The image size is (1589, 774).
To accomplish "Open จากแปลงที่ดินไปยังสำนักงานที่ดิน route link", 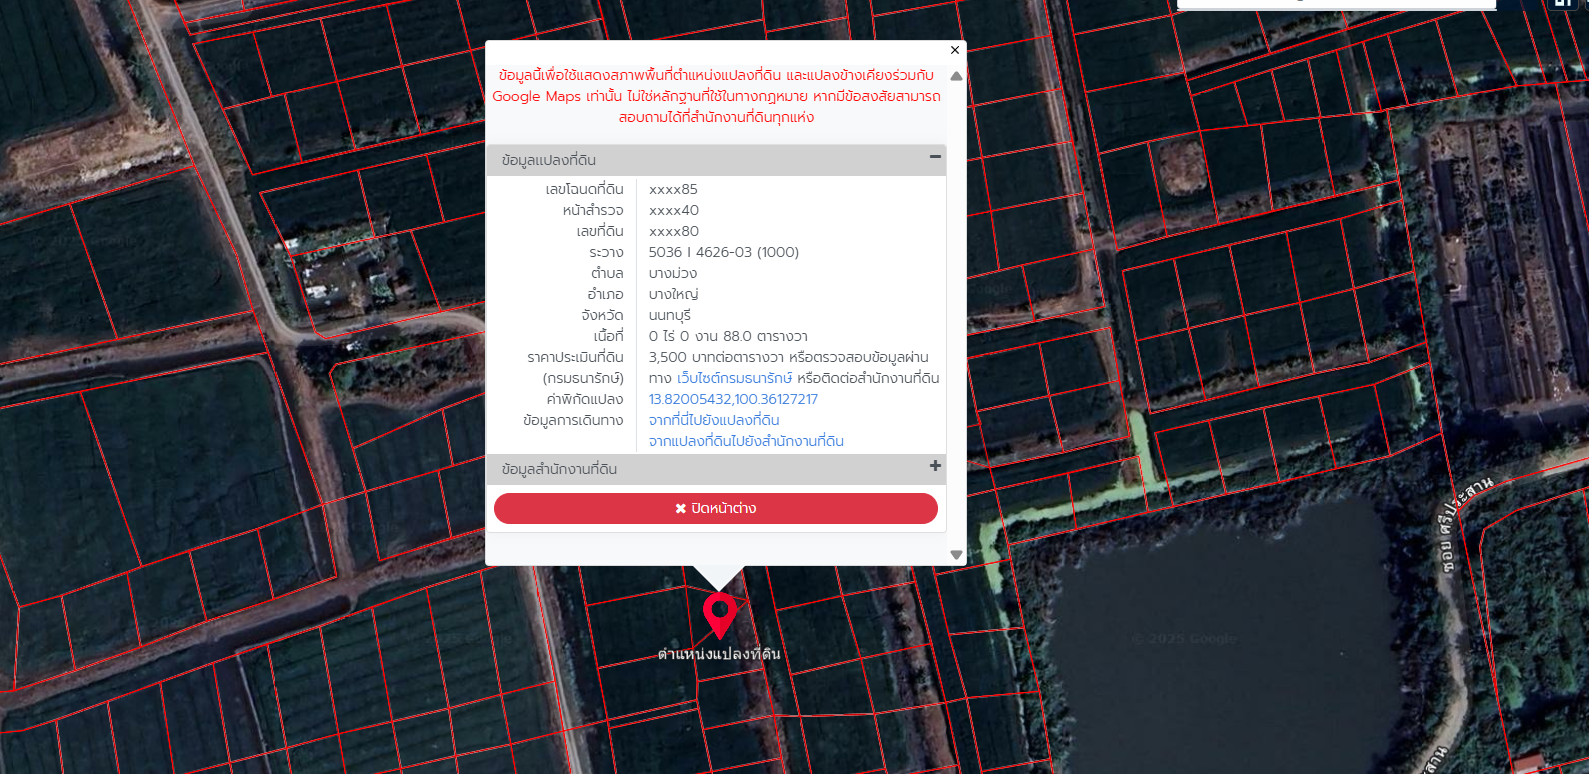I will (746, 441).
